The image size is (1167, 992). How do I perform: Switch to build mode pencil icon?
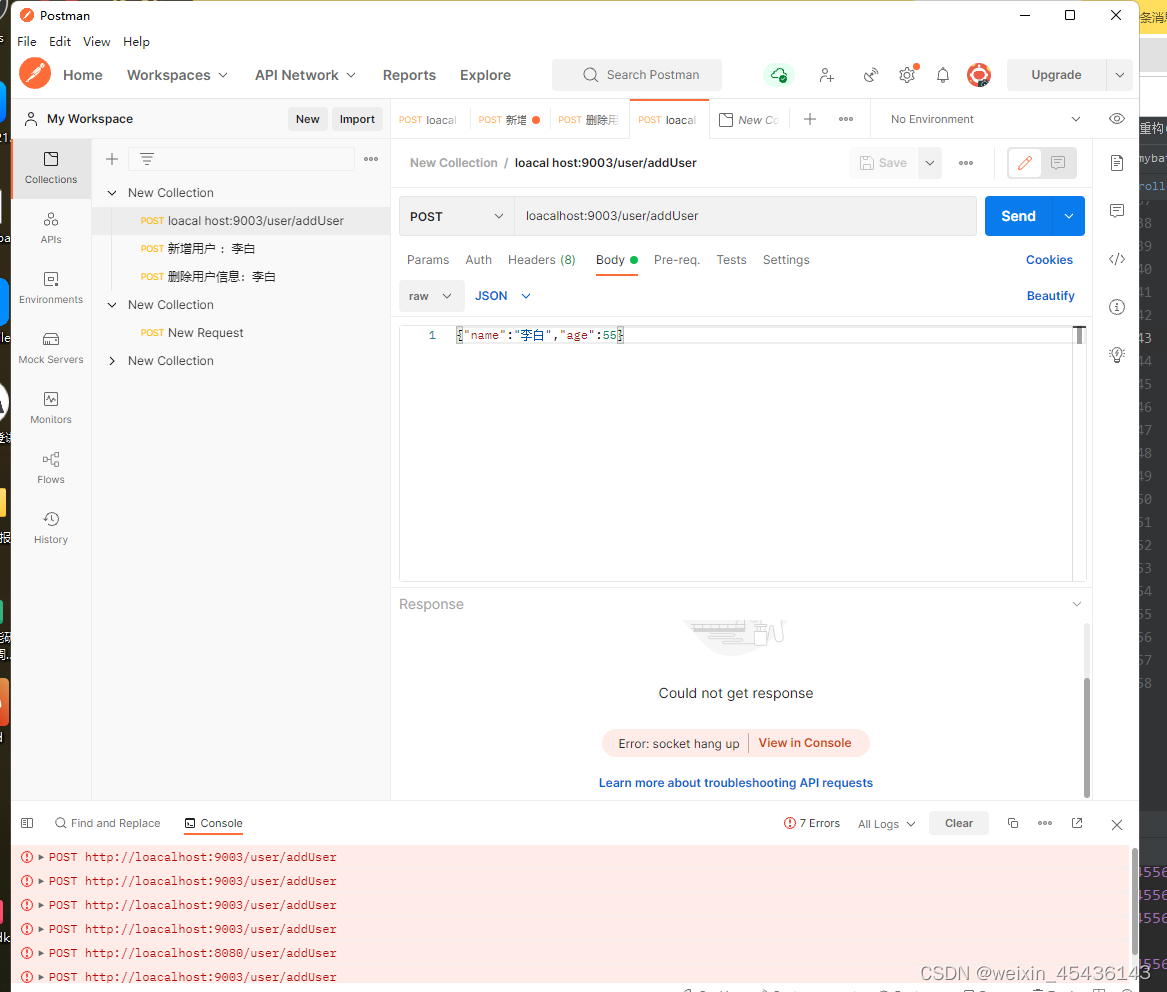1025,163
